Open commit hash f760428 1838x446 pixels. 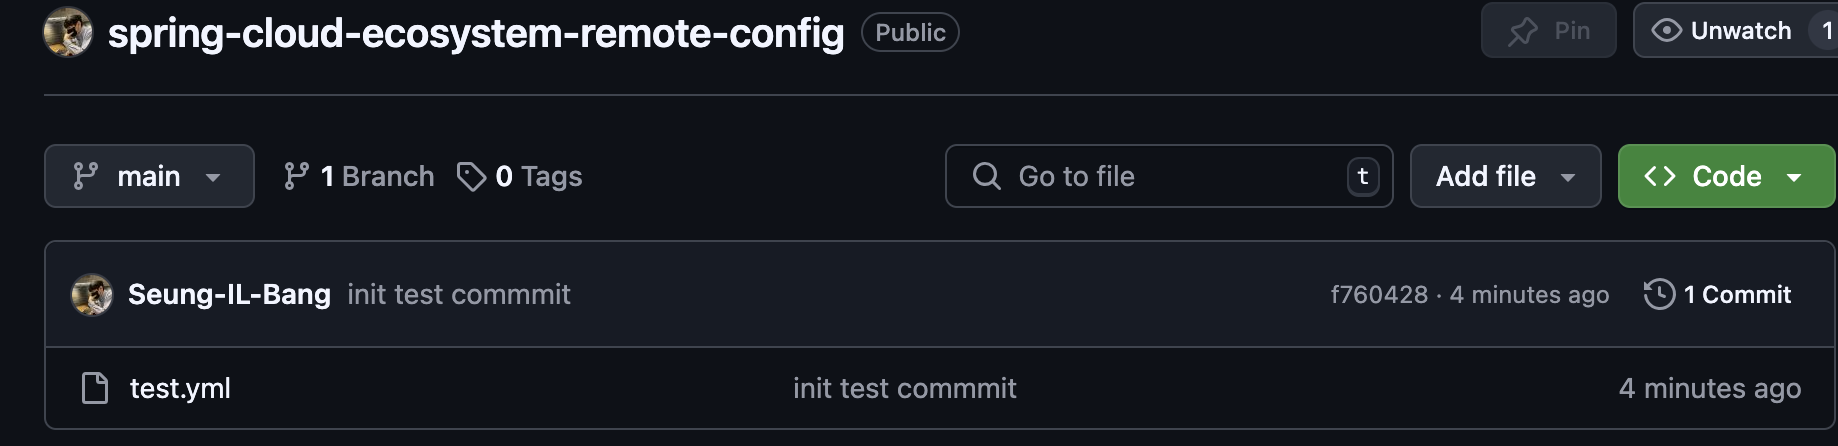[x=1379, y=294]
